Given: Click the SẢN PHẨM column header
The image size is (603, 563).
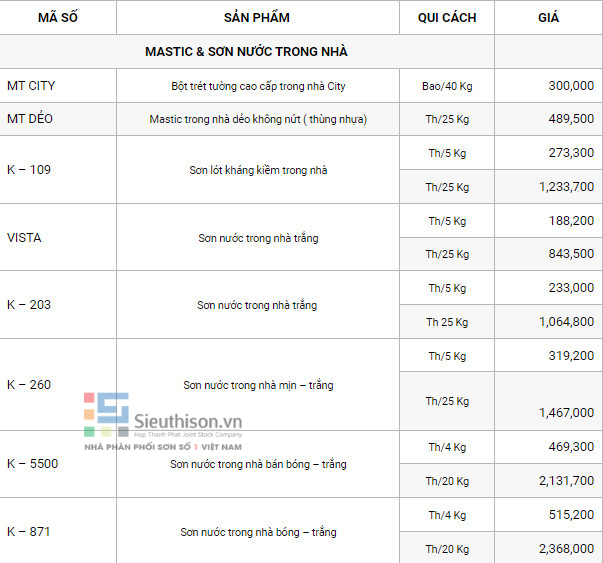Looking at the screenshot, I should click(x=257, y=18).
